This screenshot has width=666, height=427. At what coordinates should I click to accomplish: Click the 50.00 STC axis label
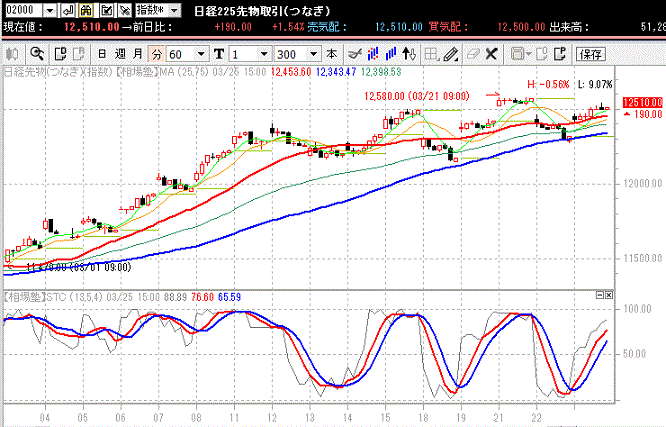(x=634, y=353)
